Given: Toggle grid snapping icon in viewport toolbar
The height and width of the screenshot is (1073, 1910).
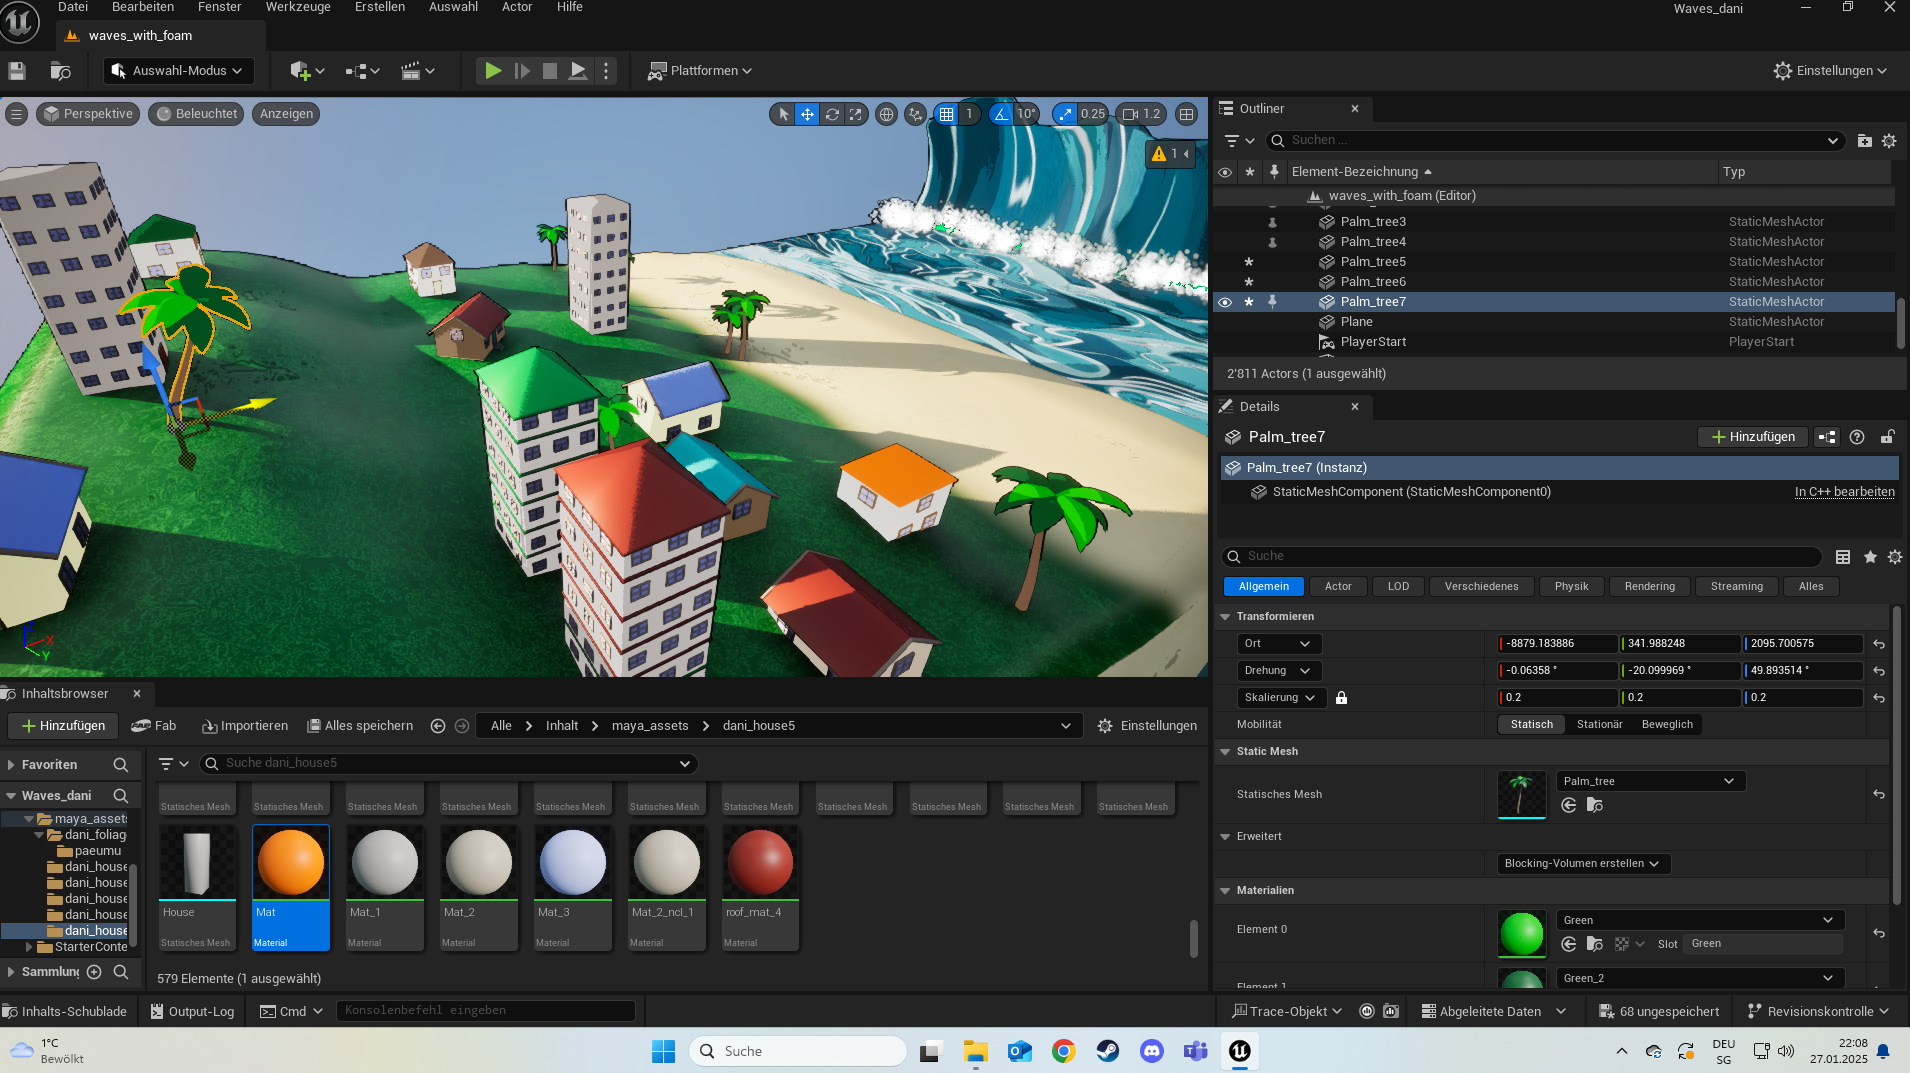Looking at the screenshot, I should tap(946, 114).
